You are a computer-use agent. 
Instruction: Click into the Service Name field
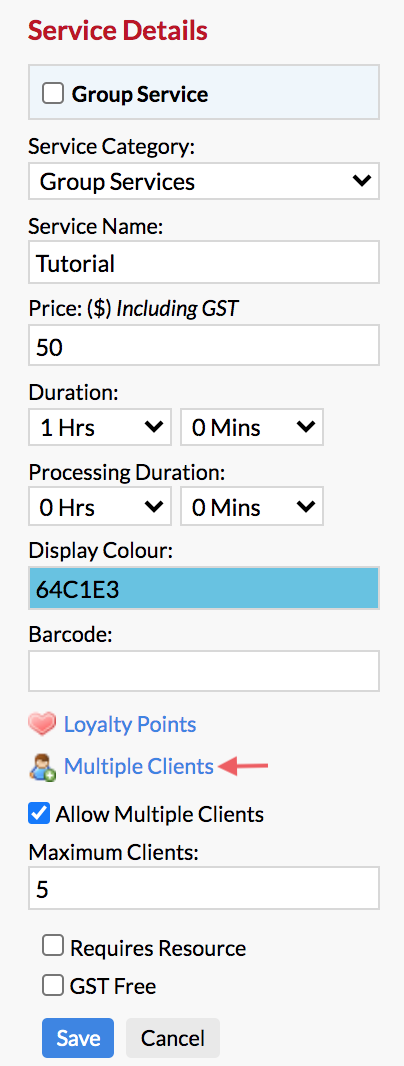pos(203,262)
